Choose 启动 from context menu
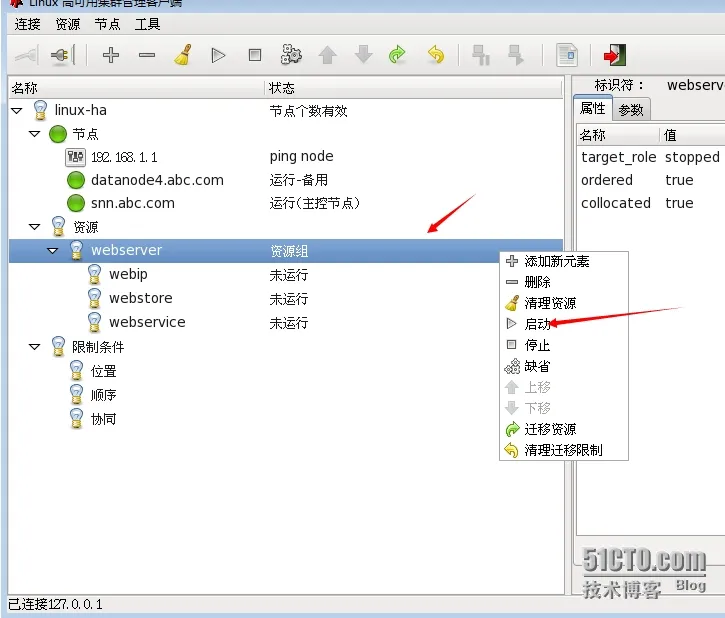Viewport: 725px width, 618px height. (x=564, y=324)
